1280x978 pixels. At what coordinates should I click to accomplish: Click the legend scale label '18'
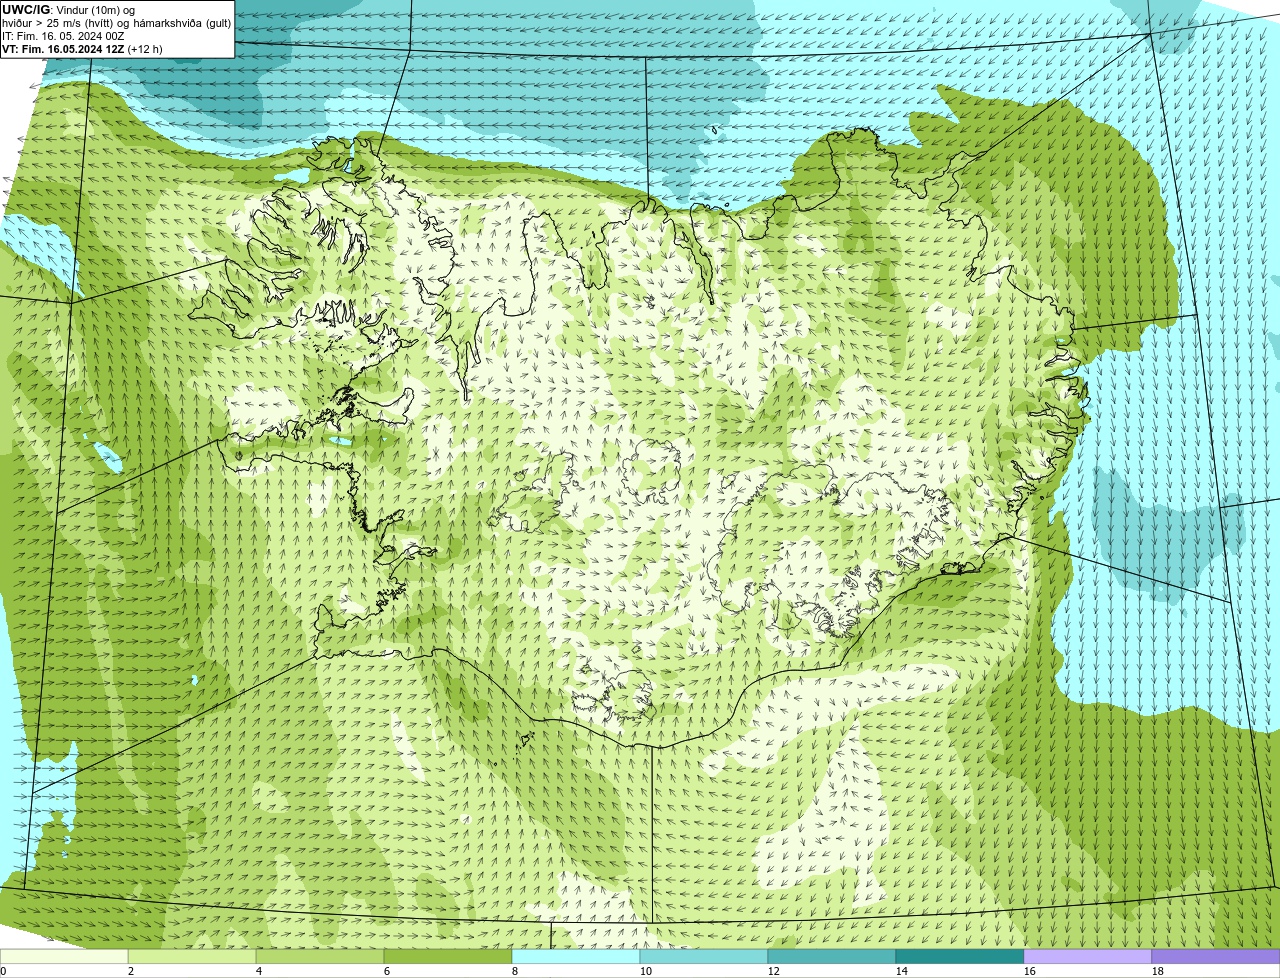click(1158, 971)
